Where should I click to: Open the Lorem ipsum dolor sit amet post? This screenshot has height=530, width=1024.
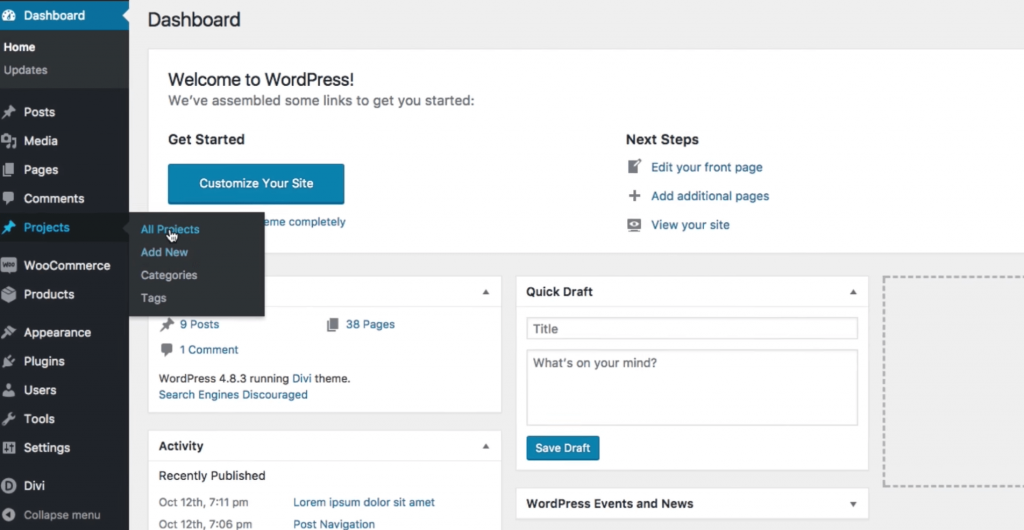coord(364,503)
